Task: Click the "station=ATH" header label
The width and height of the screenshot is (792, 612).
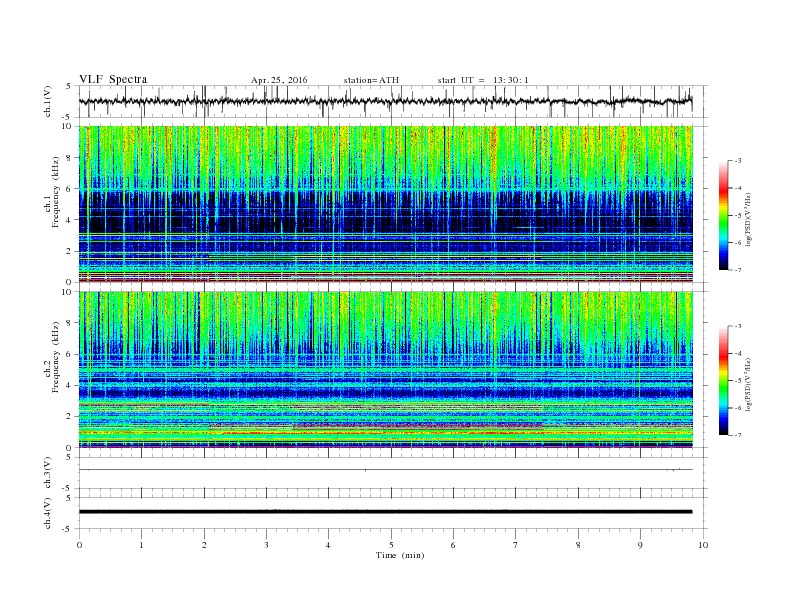Action: (x=371, y=80)
